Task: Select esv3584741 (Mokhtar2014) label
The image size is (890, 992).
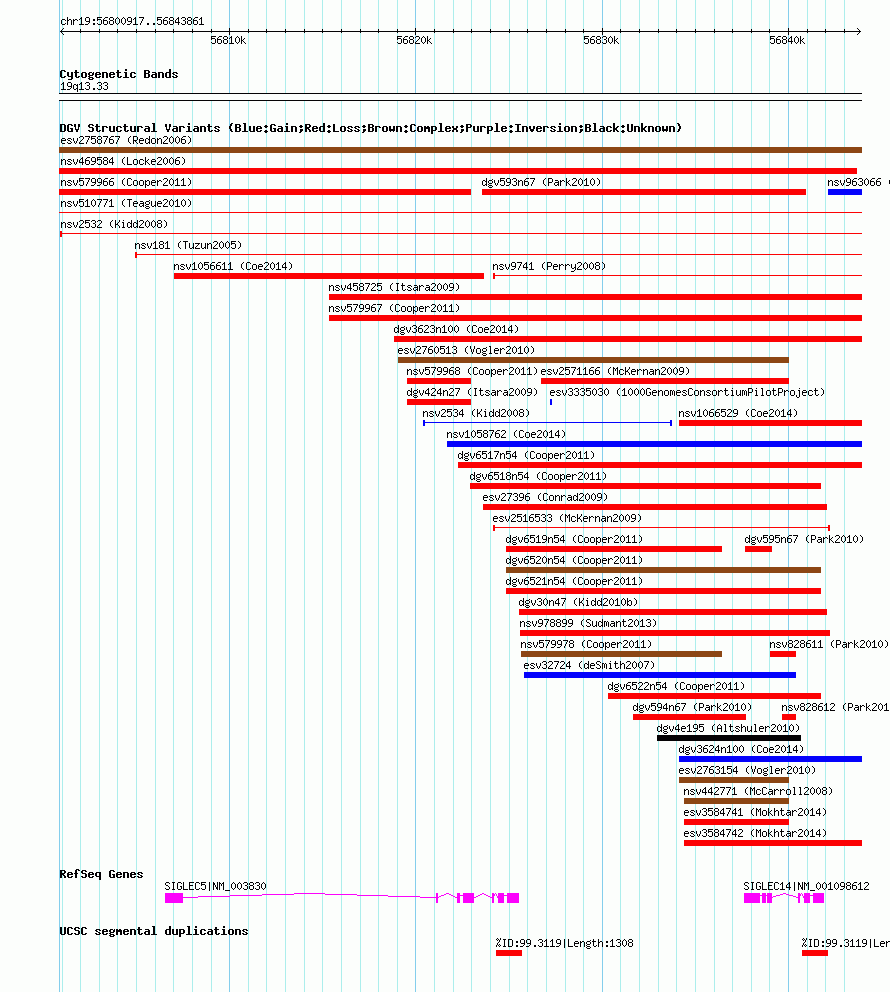Action: pos(755,812)
